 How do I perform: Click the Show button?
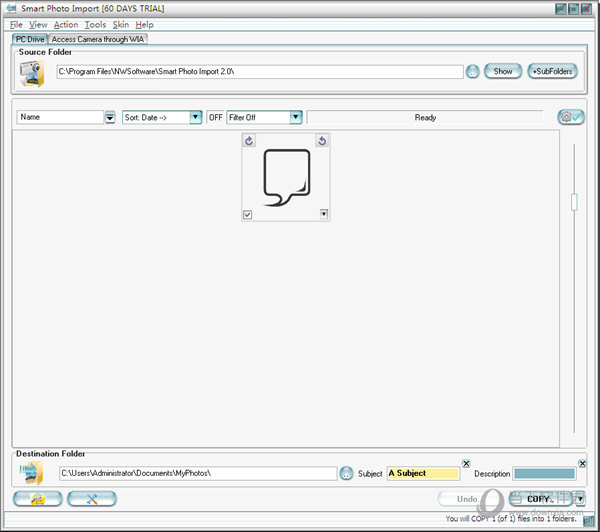(503, 71)
